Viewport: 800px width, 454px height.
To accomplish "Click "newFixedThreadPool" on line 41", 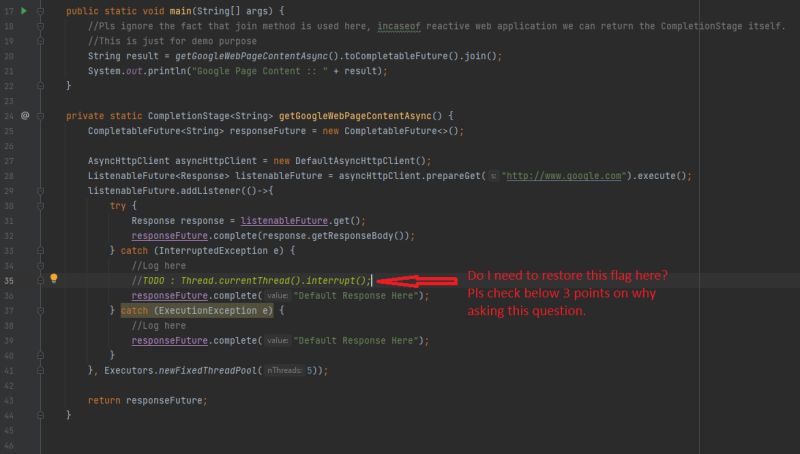I will tap(208, 371).
